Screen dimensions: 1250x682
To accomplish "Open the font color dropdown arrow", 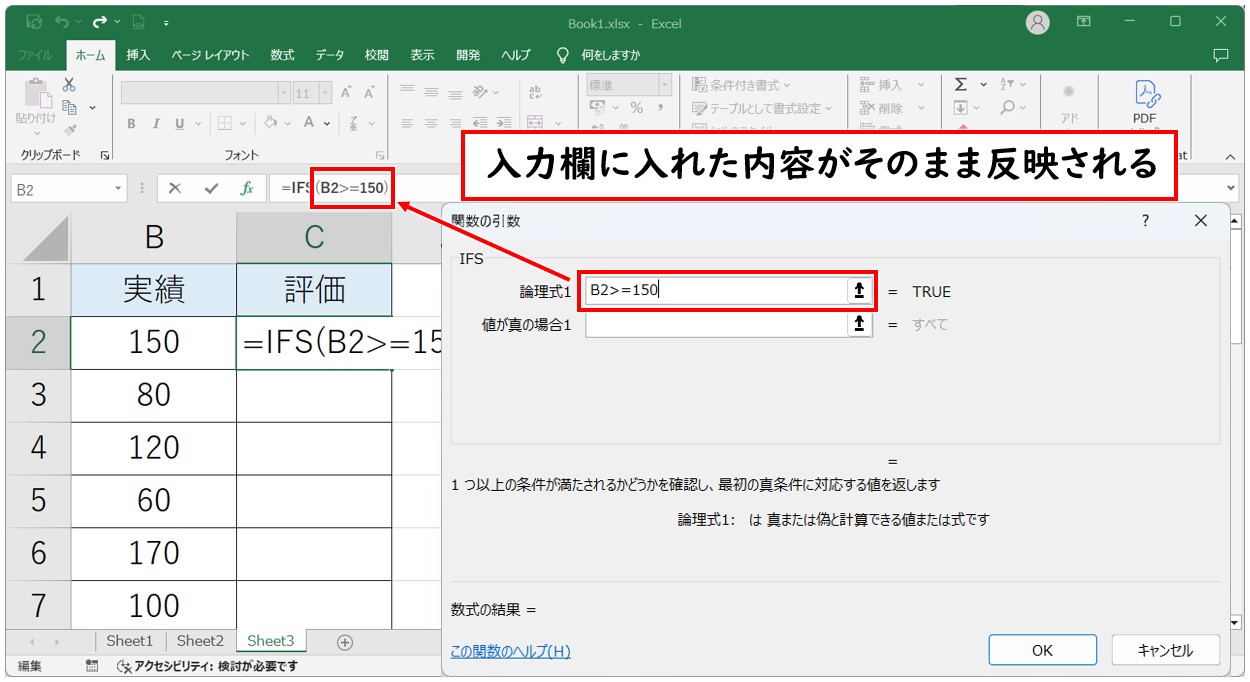I will (327, 124).
